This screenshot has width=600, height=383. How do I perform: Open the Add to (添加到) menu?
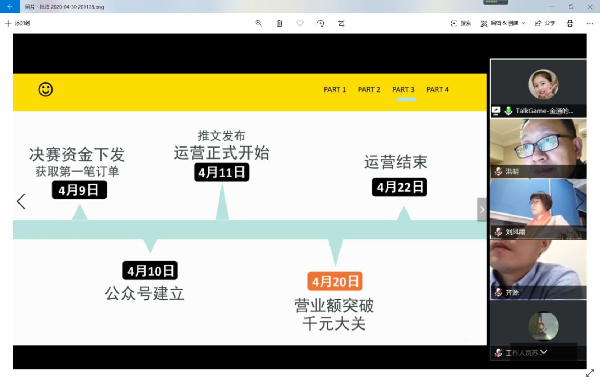pos(18,23)
